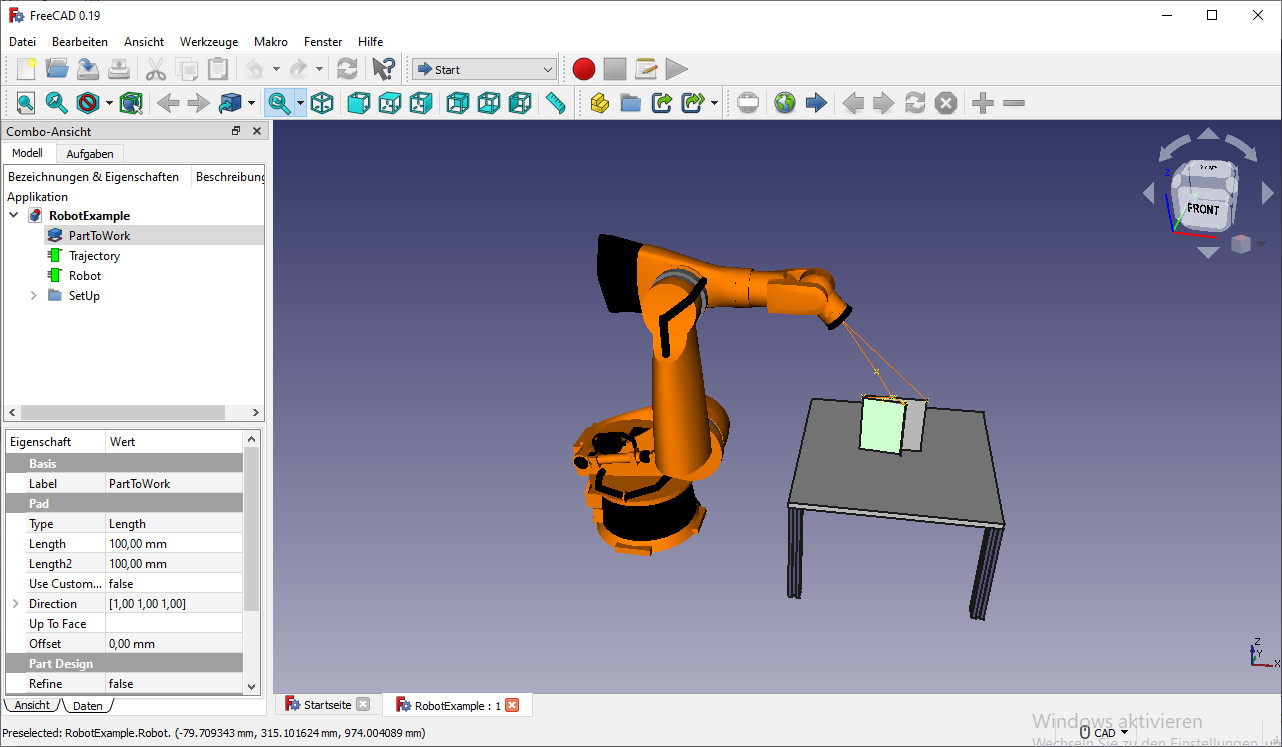Click the macro record red button
The image size is (1282, 747).
tap(584, 69)
